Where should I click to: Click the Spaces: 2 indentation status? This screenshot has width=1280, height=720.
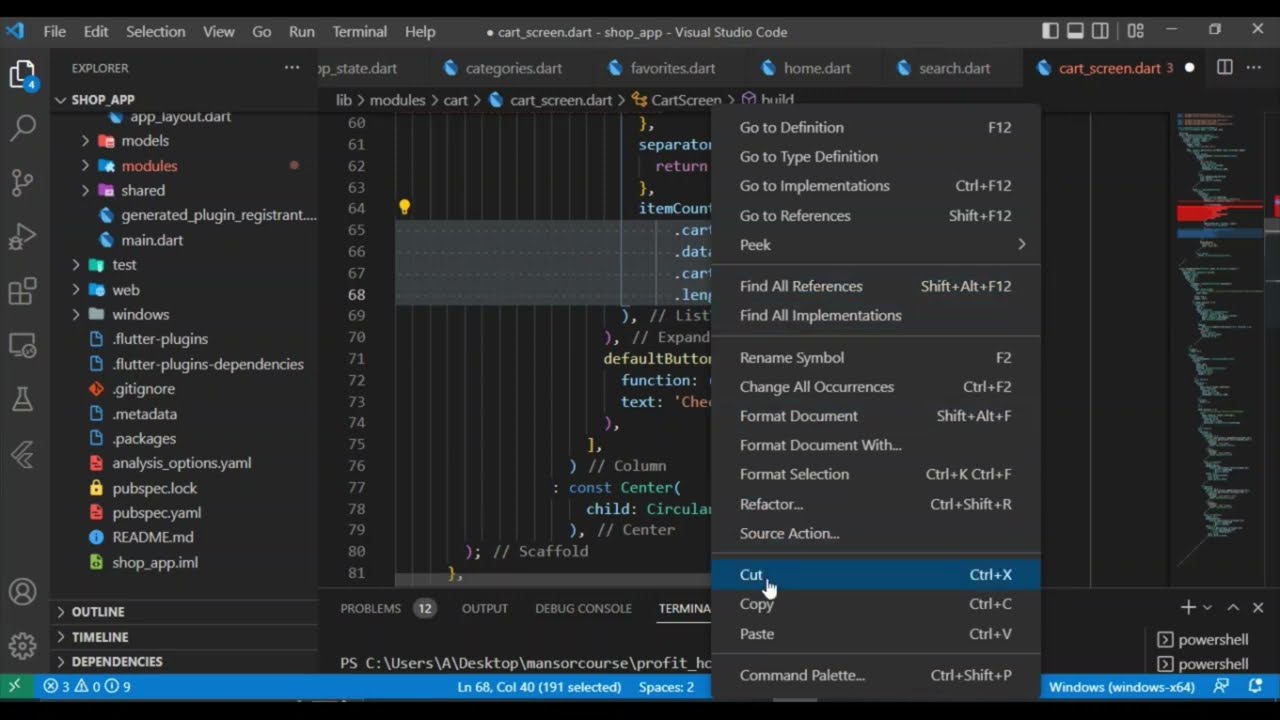[x=667, y=687]
